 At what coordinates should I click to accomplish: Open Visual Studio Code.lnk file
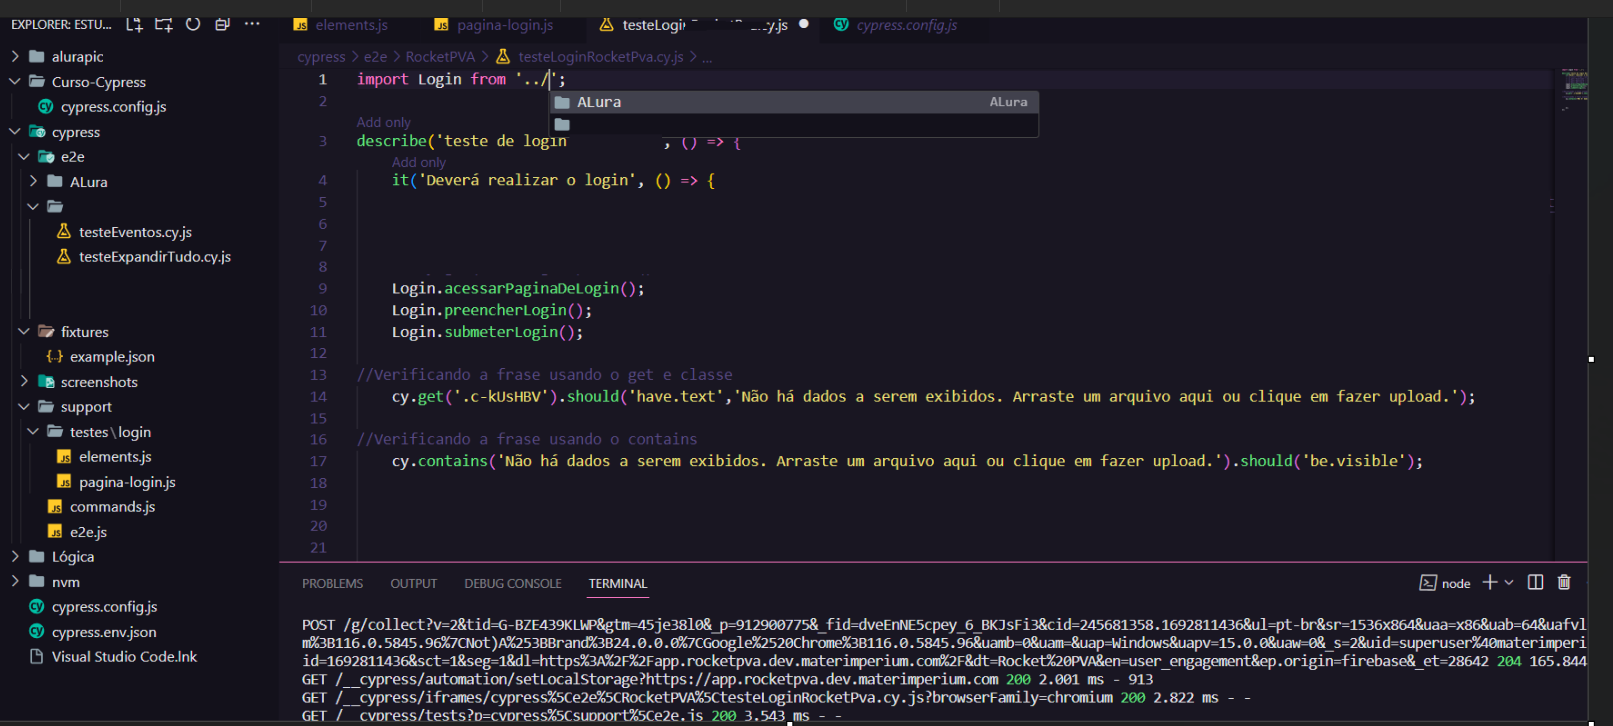click(x=124, y=656)
